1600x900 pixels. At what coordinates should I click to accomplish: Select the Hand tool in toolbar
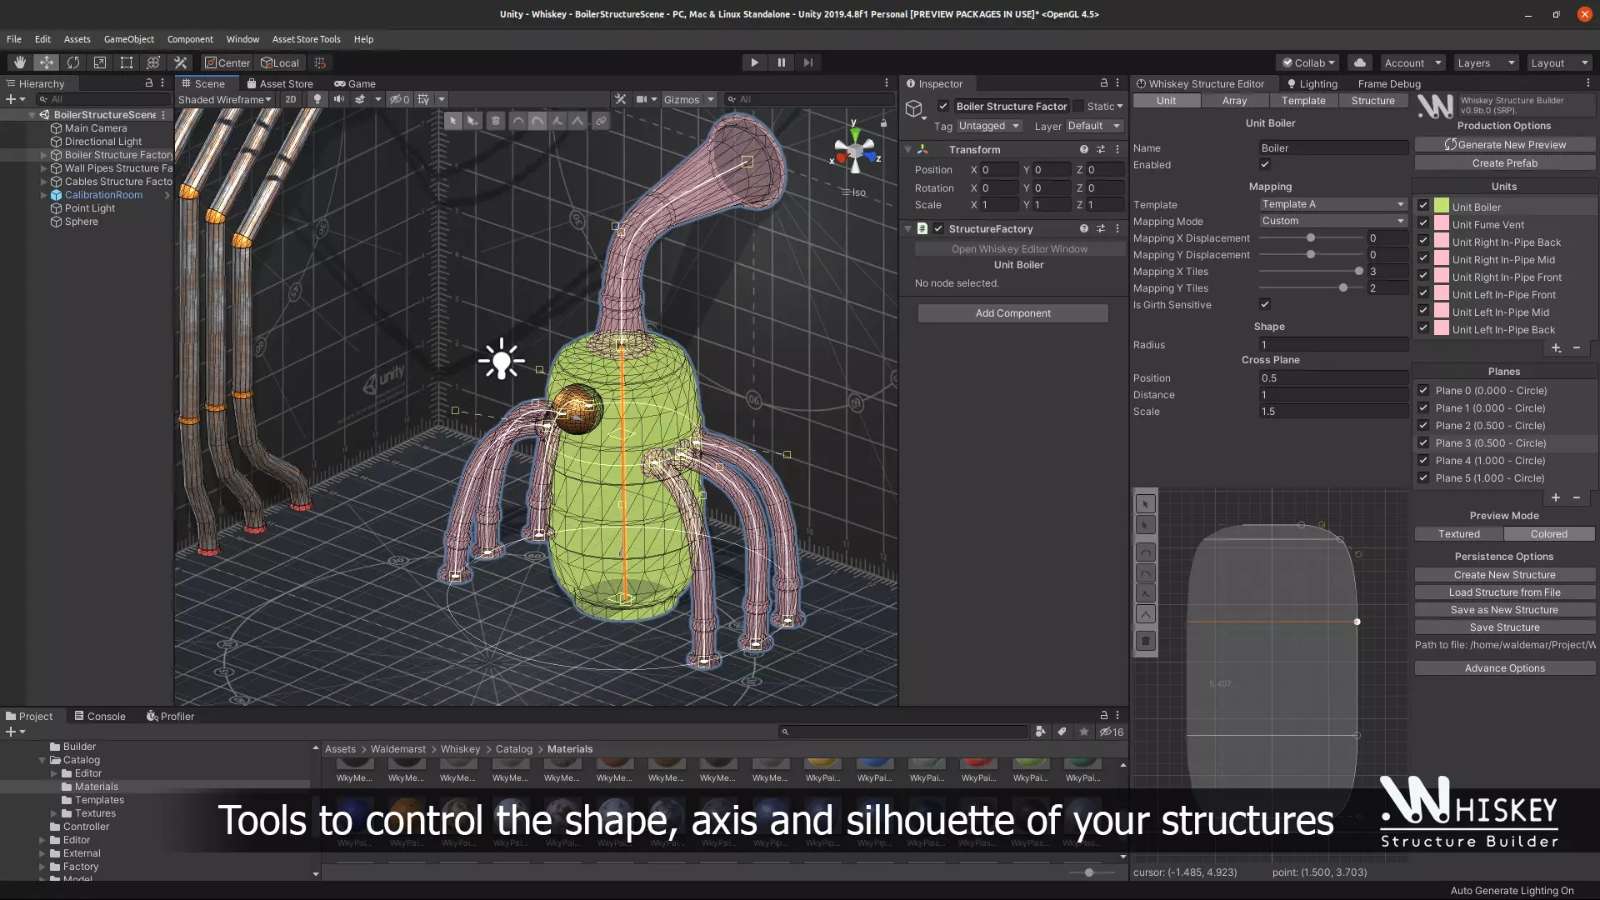pos(19,62)
